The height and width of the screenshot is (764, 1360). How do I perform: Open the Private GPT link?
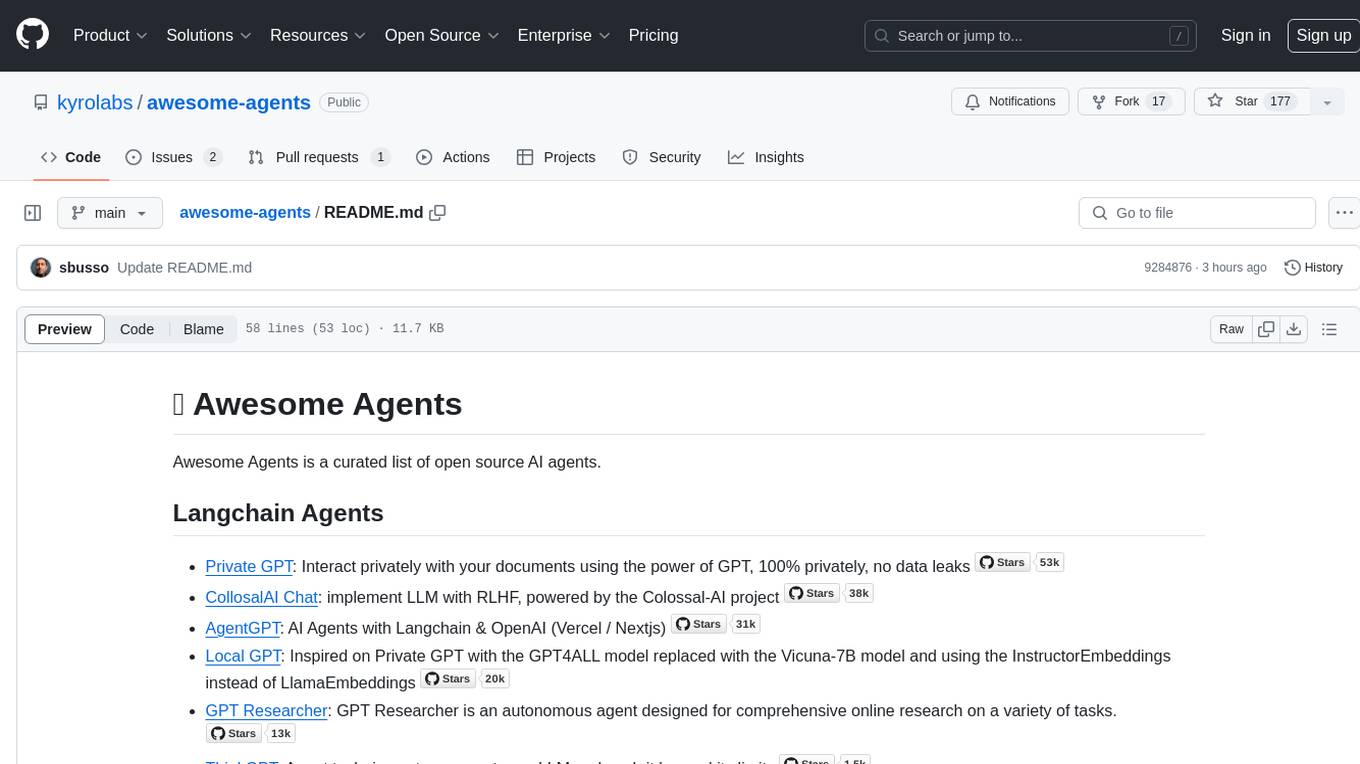click(x=249, y=566)
